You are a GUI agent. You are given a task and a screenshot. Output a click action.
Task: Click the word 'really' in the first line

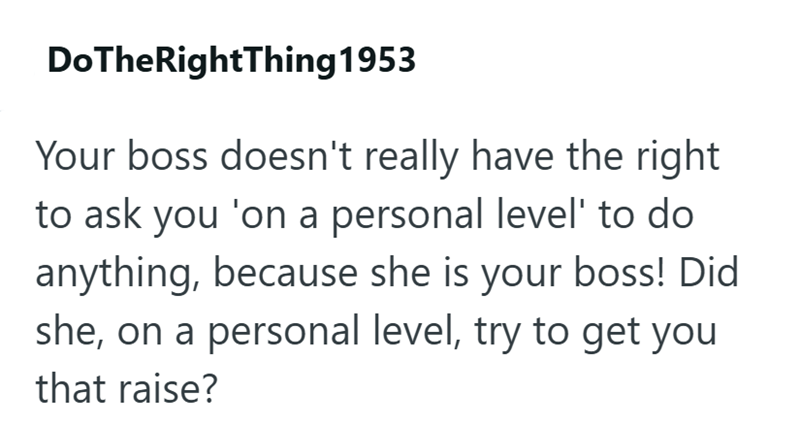coord(411,158)
